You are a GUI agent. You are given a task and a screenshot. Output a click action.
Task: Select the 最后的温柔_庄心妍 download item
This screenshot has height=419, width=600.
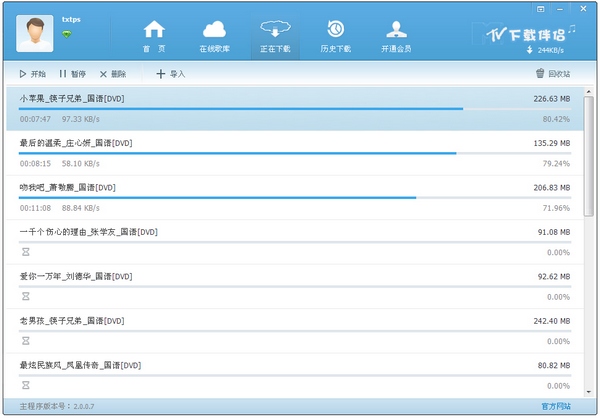(295, 153)
